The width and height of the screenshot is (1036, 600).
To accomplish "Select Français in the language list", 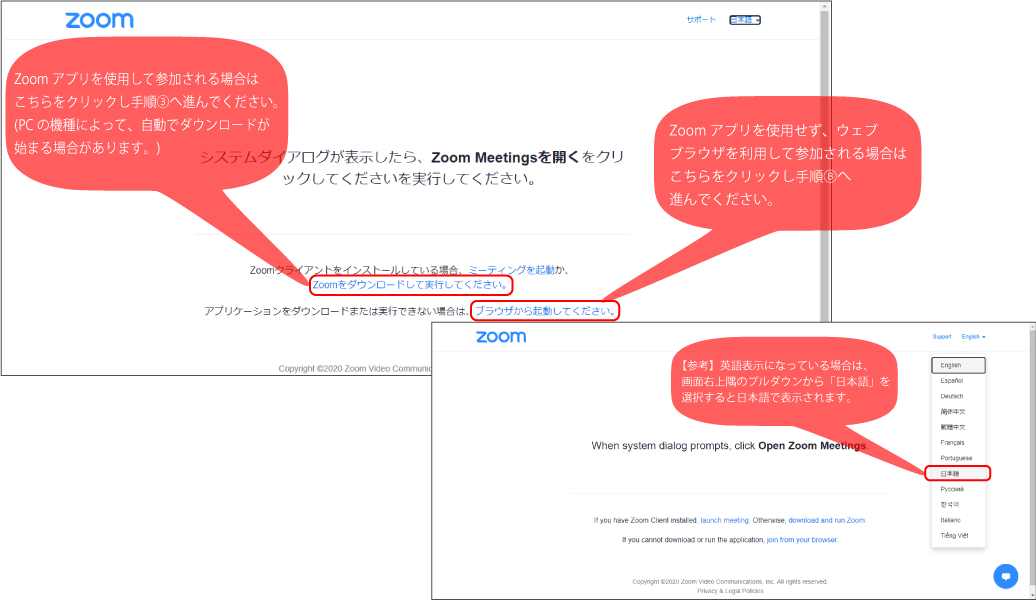I will (x=958, y=443).
